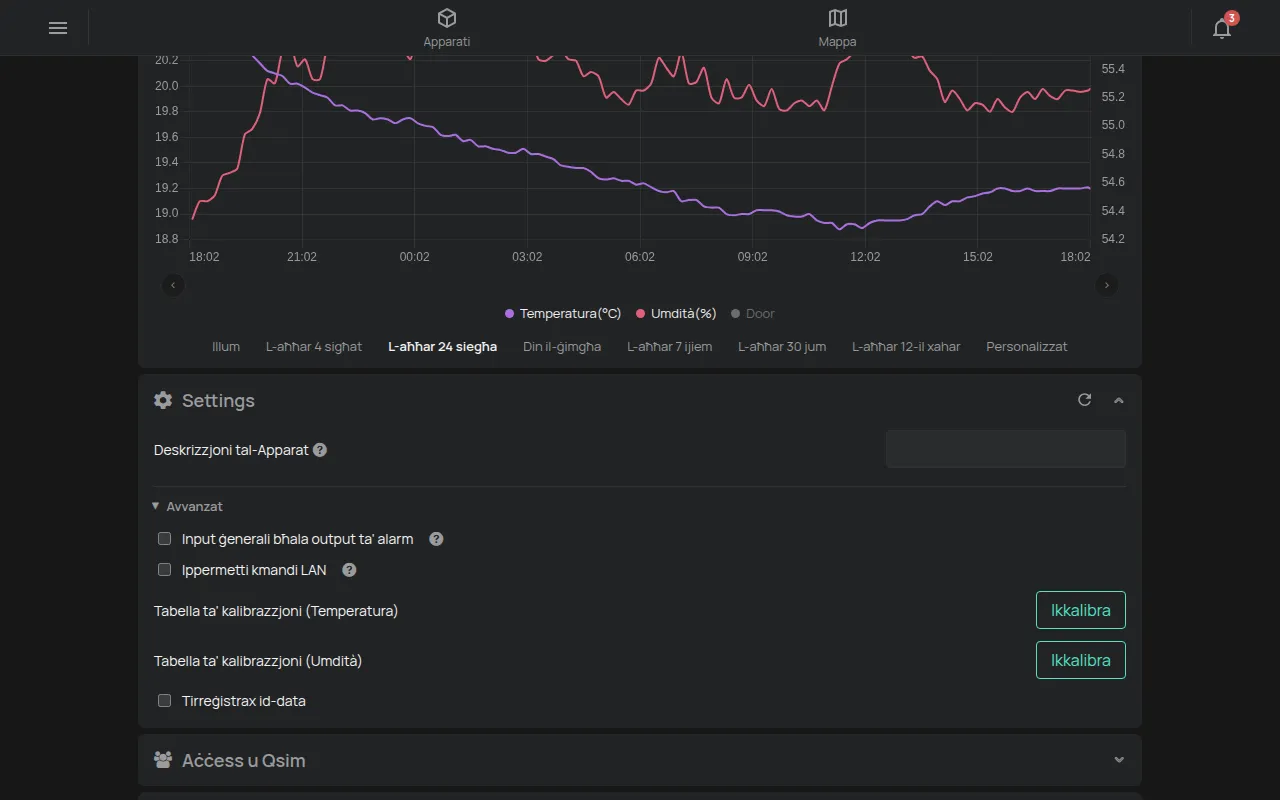Enable Input ġenerali bħala output ta' alarm
The image size is (1280, 800).
tap(165, 539)
